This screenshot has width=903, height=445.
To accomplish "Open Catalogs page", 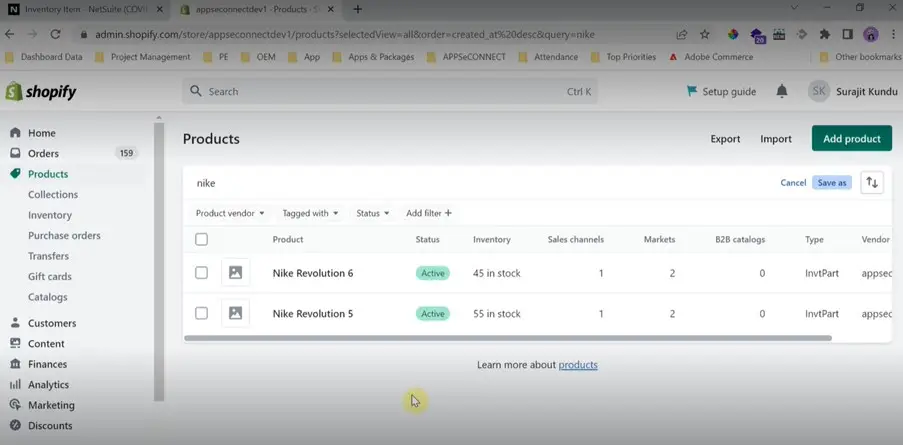I will 48,297.
